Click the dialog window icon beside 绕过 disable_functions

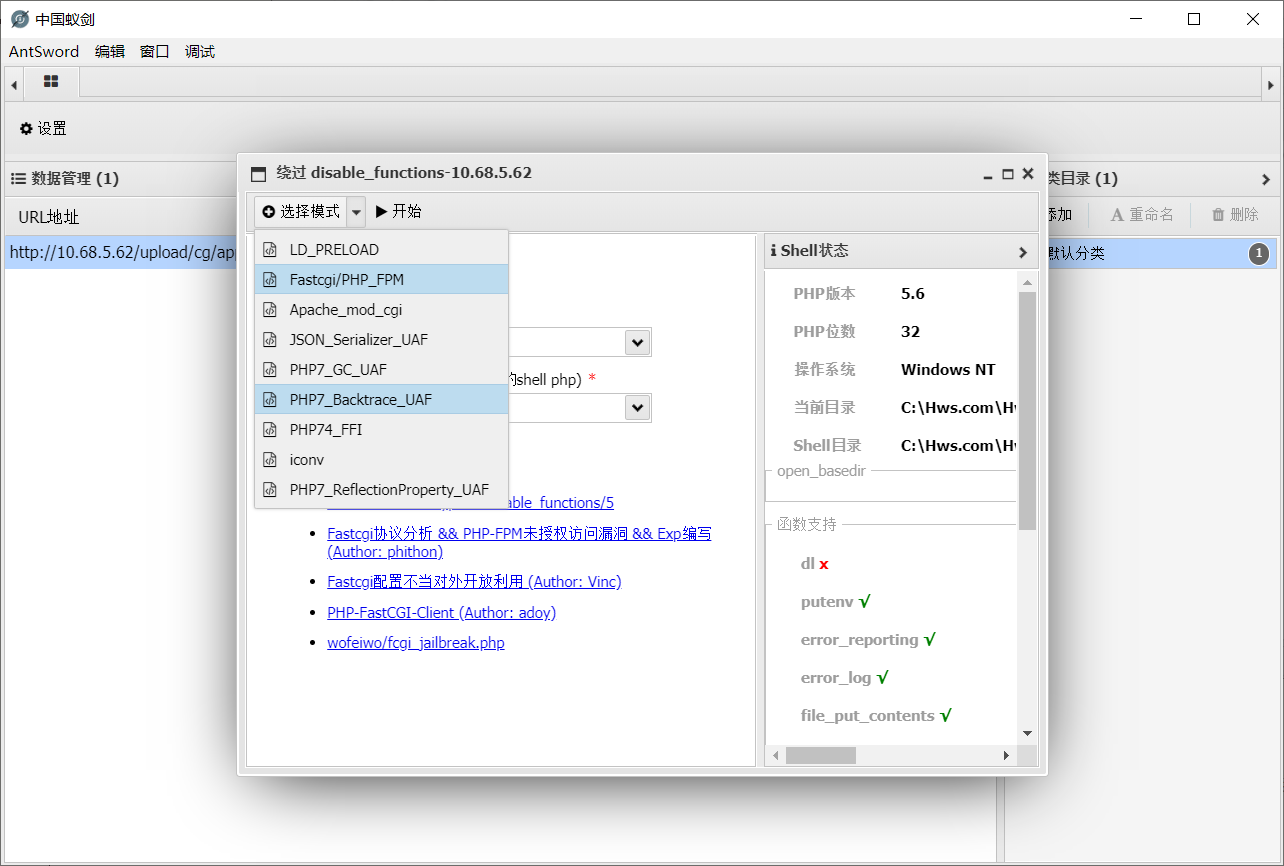coord(259,173)
